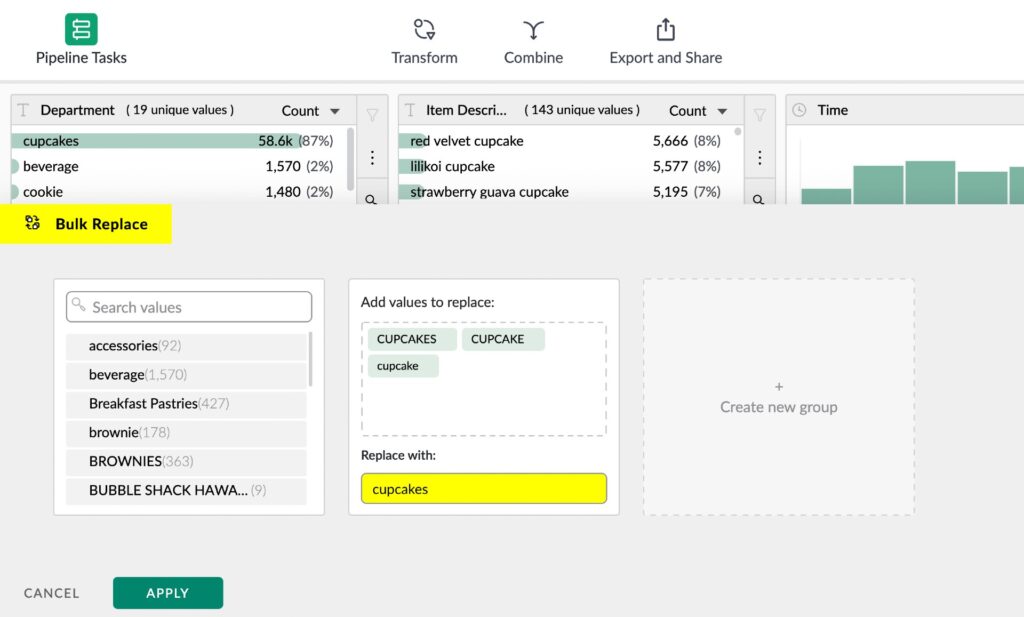Open the Combine tool
The image size is (1024, 617).
point(533,40)
